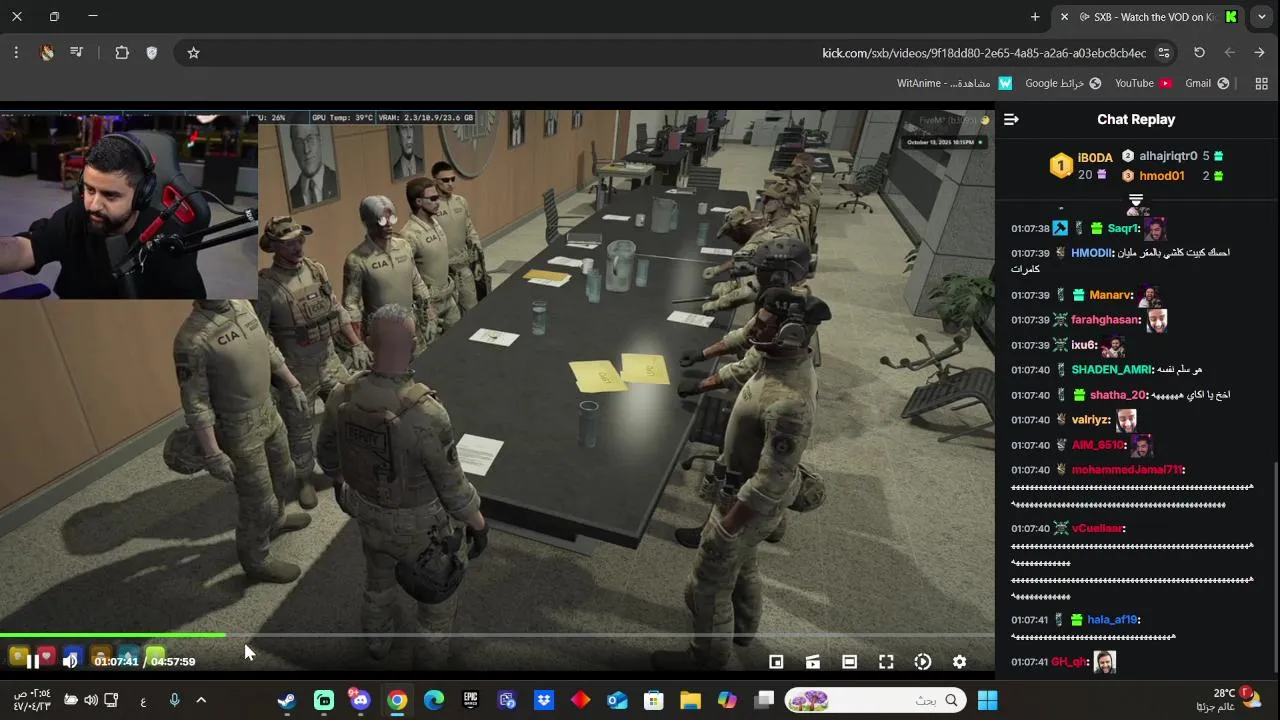Click username hala_af19 in chat
This screenshot has height=720, width=1280.
1112,620
